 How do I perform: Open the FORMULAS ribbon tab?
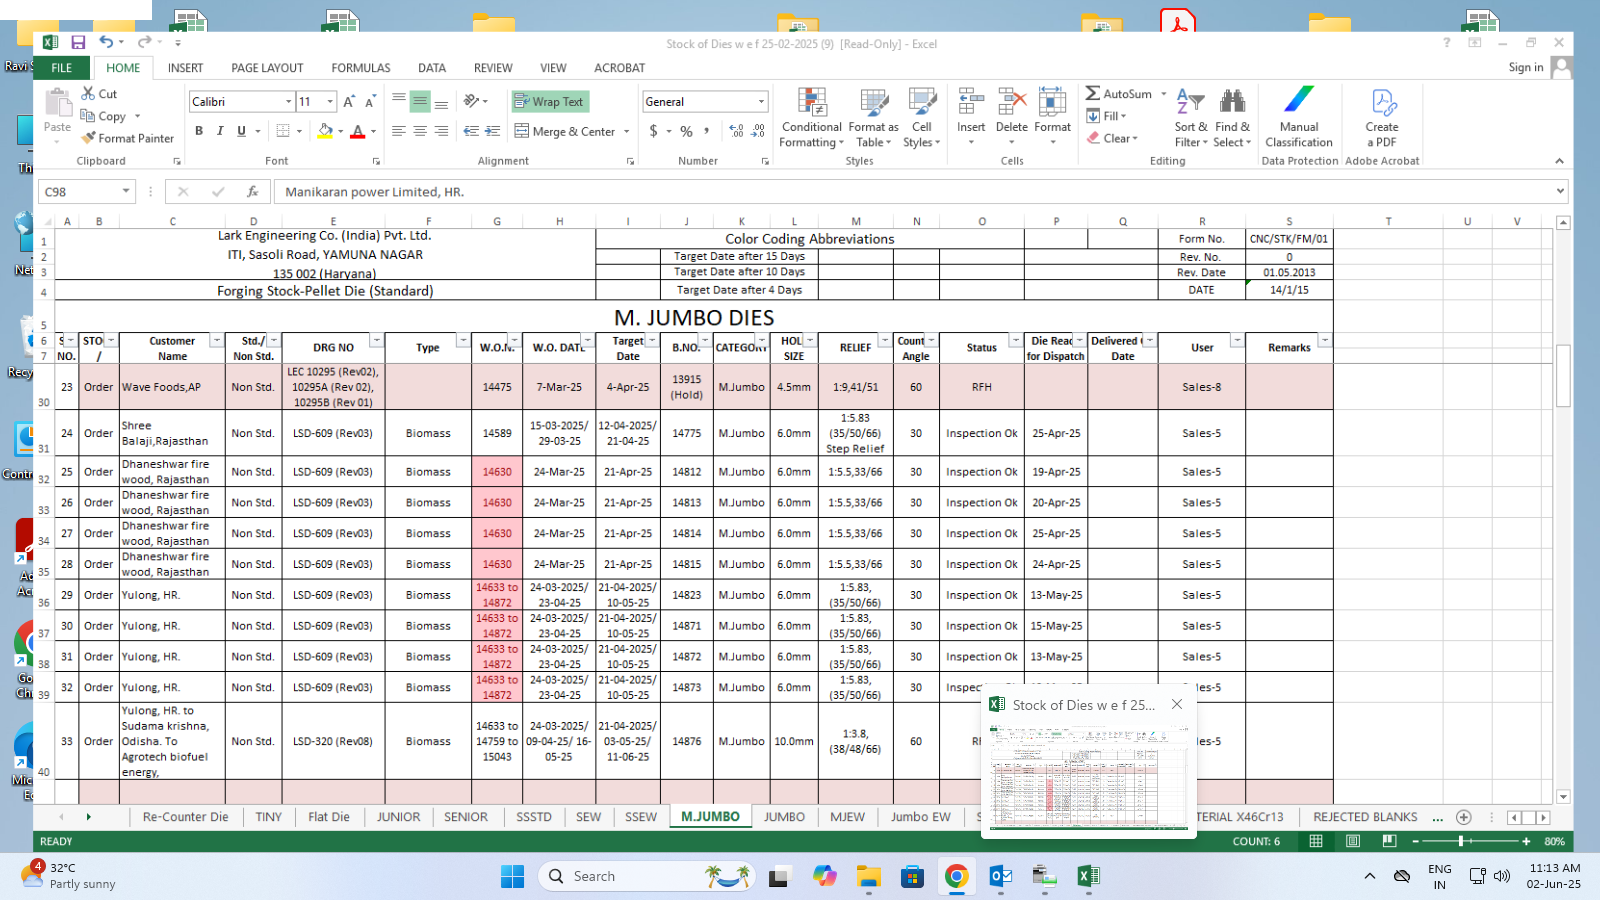point(361,68)
